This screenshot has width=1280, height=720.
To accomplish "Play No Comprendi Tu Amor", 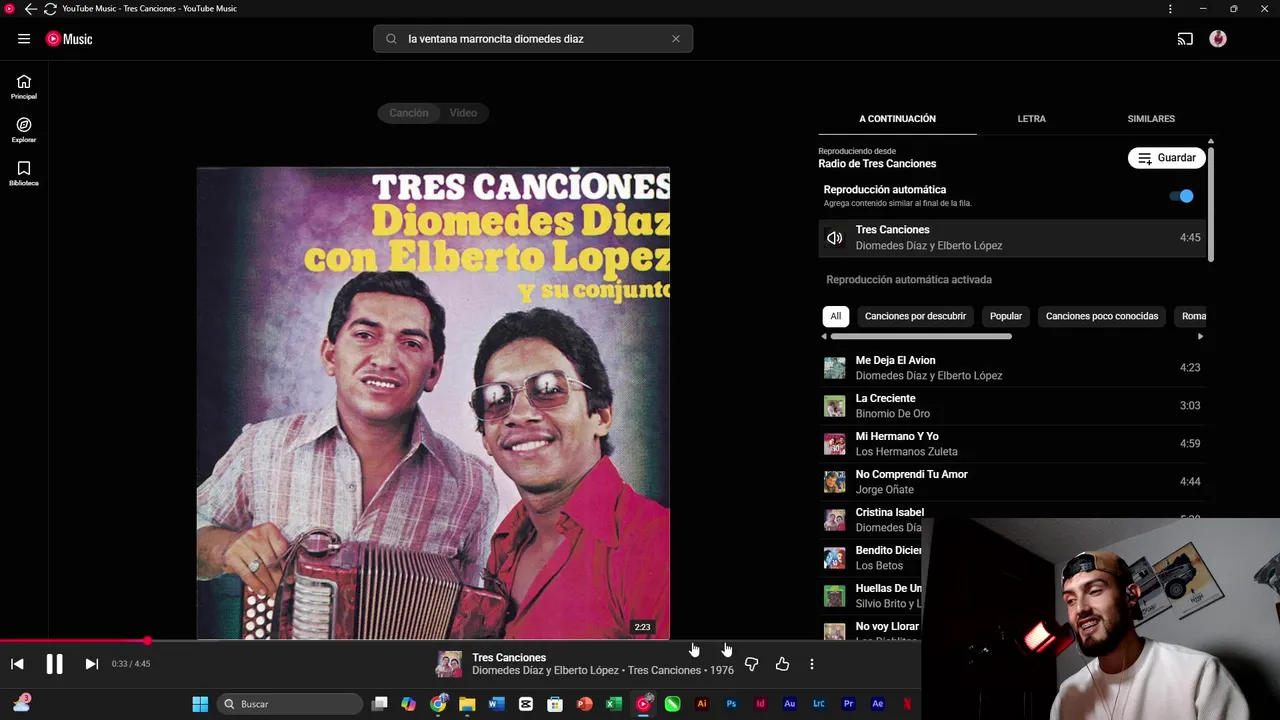I will (x=1012, y=482).
